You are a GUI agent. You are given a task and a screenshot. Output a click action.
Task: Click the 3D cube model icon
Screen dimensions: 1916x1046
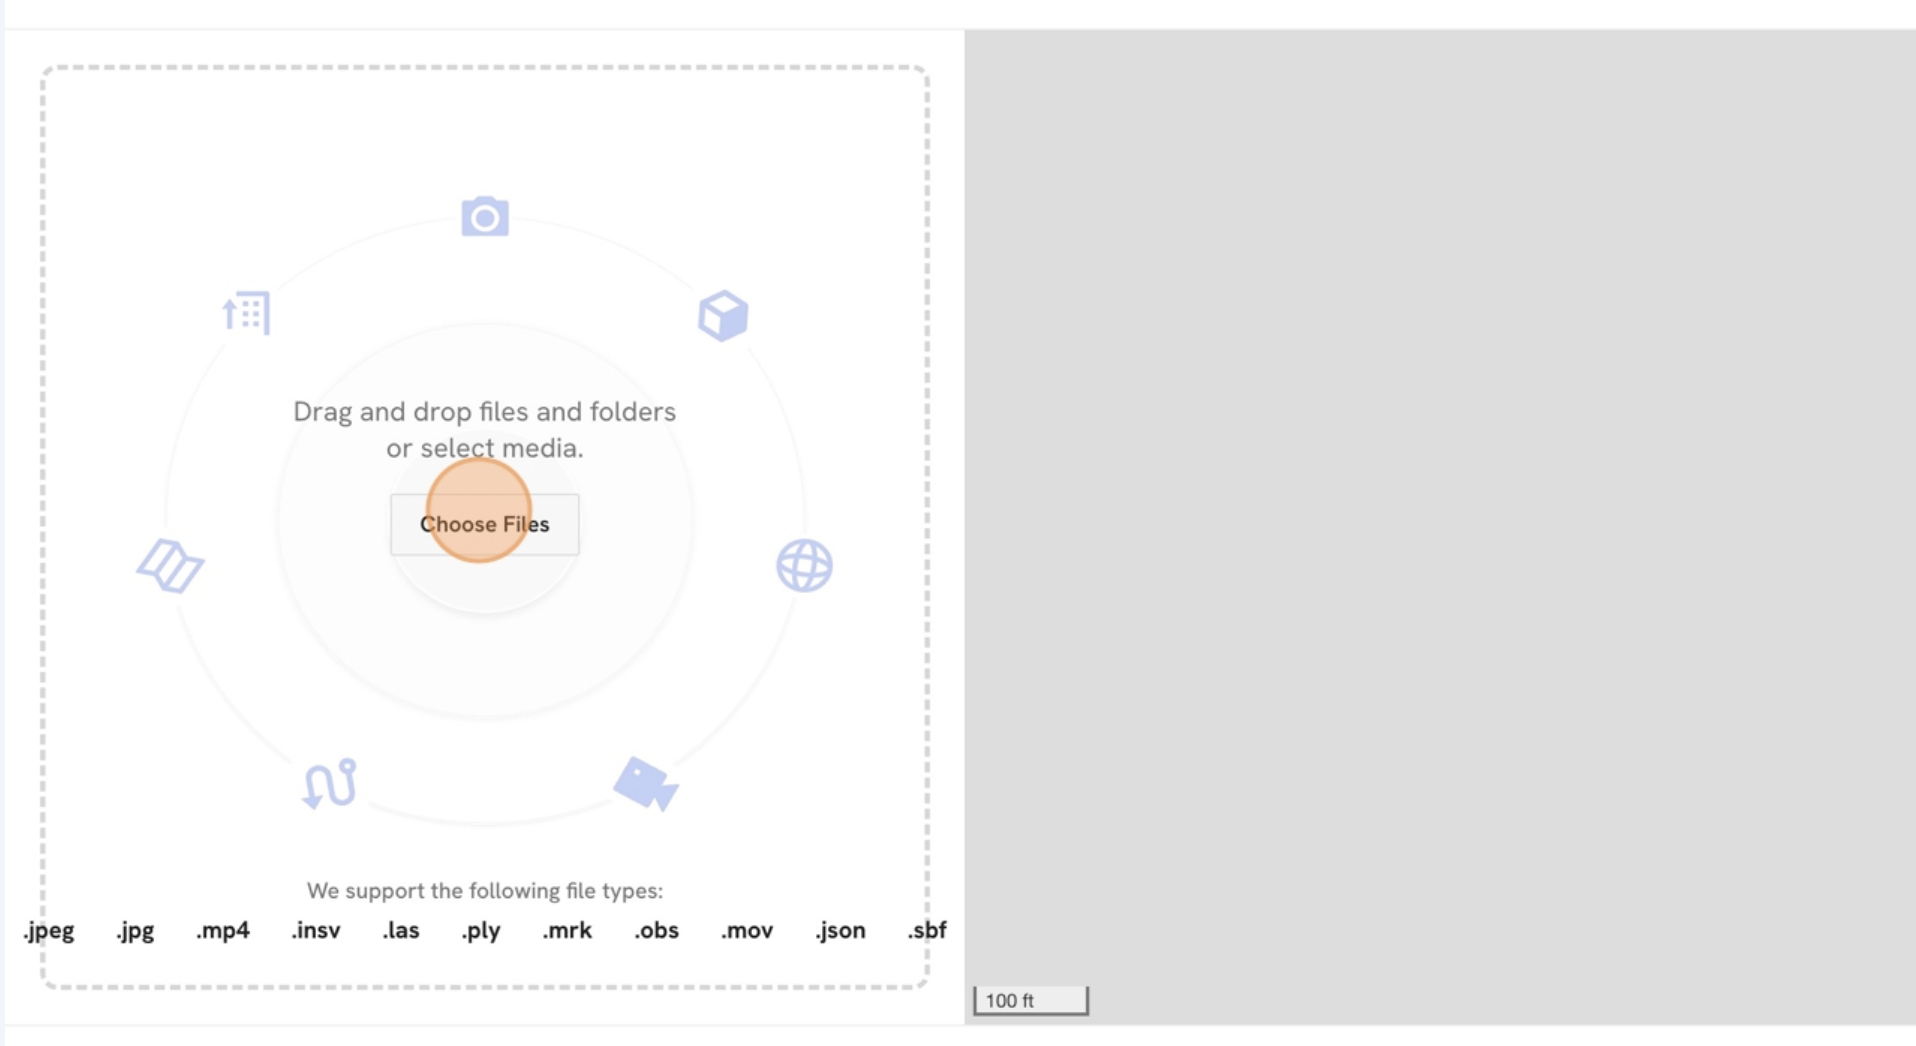(722, 316)
